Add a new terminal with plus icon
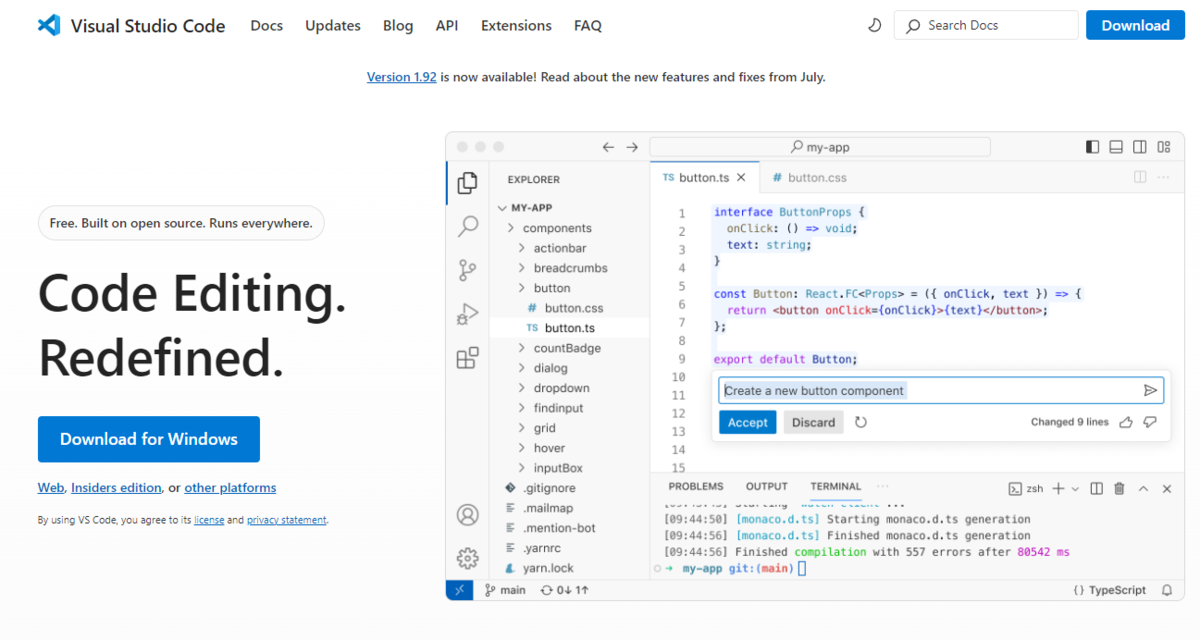Screen dimensions: 1200x640 tap(1058, 488)
